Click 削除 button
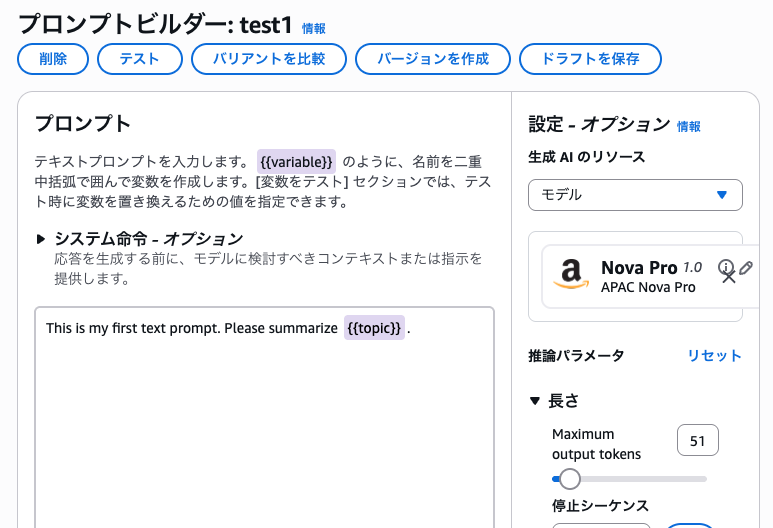Viewport: 773px width, 528px height. pyautogui.click(x=53, y=59)
